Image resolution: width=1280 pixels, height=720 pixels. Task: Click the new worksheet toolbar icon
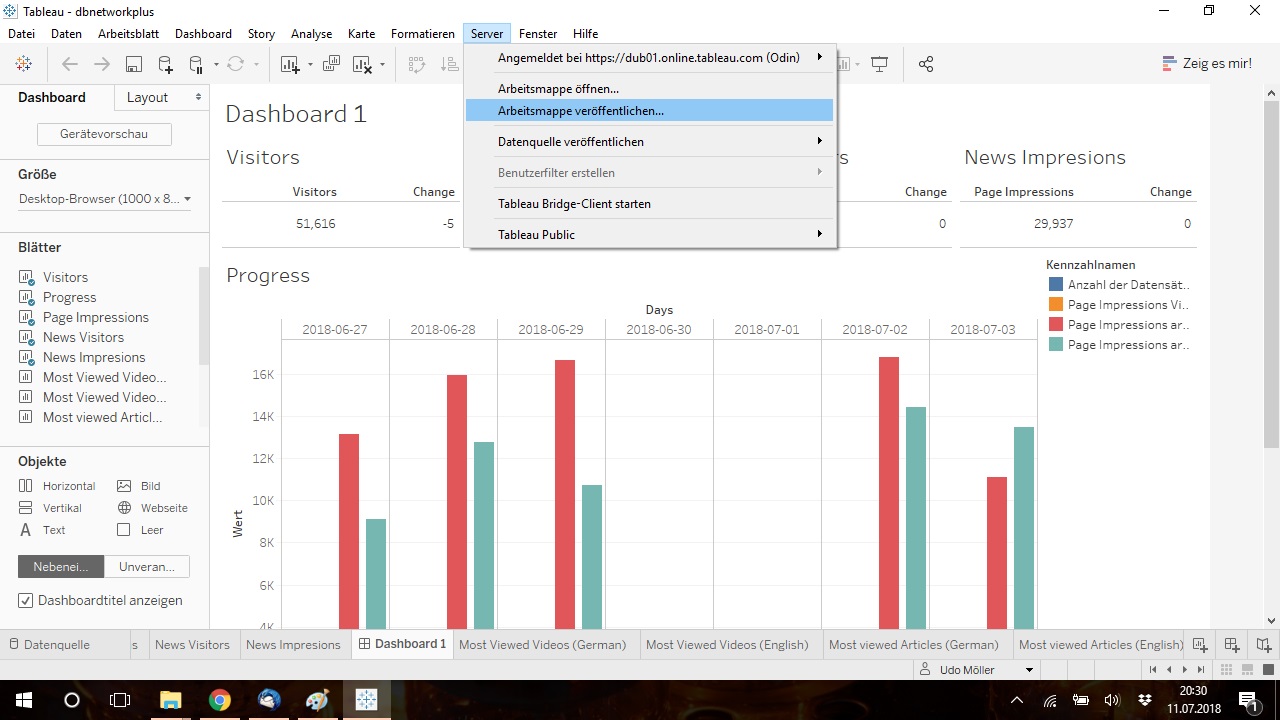coord(290,64)
